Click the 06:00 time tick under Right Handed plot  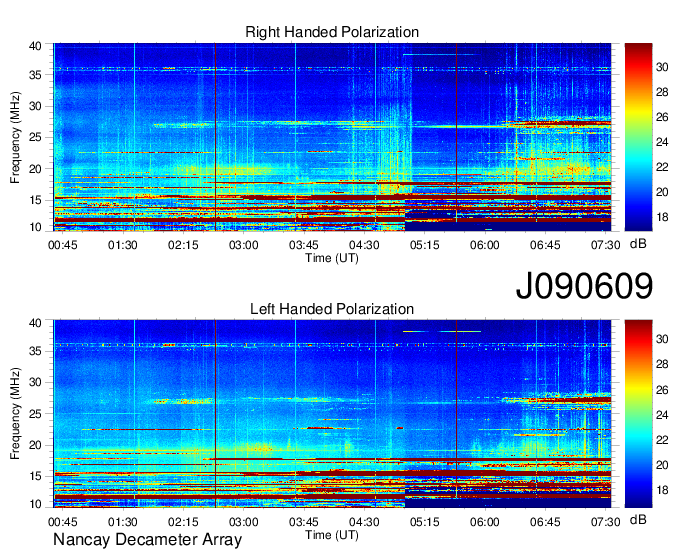[485, 245]
